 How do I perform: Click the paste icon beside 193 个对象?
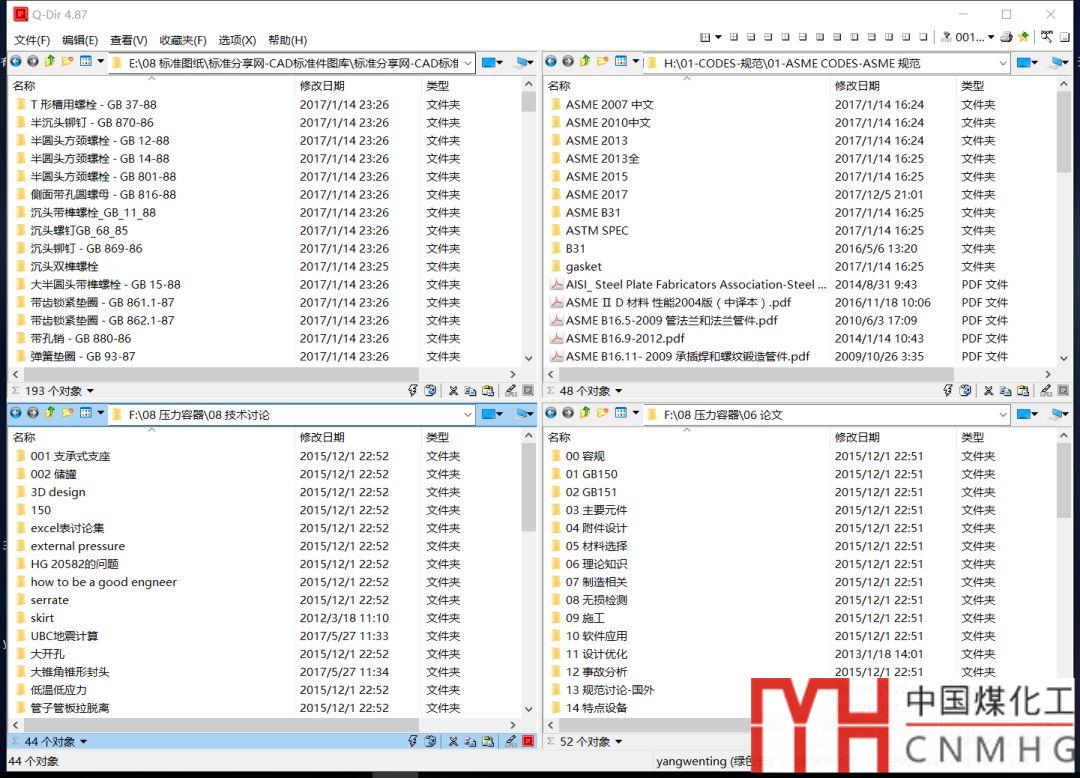[488, 391]
